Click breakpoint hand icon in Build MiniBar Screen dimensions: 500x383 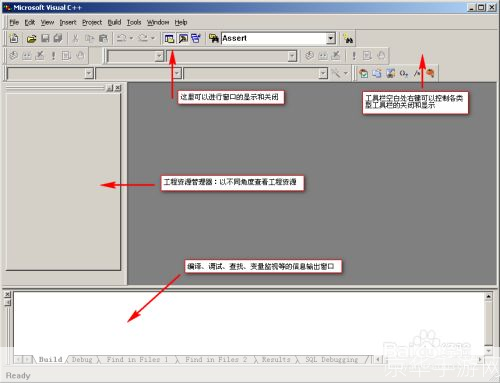[x=80, y=56]
